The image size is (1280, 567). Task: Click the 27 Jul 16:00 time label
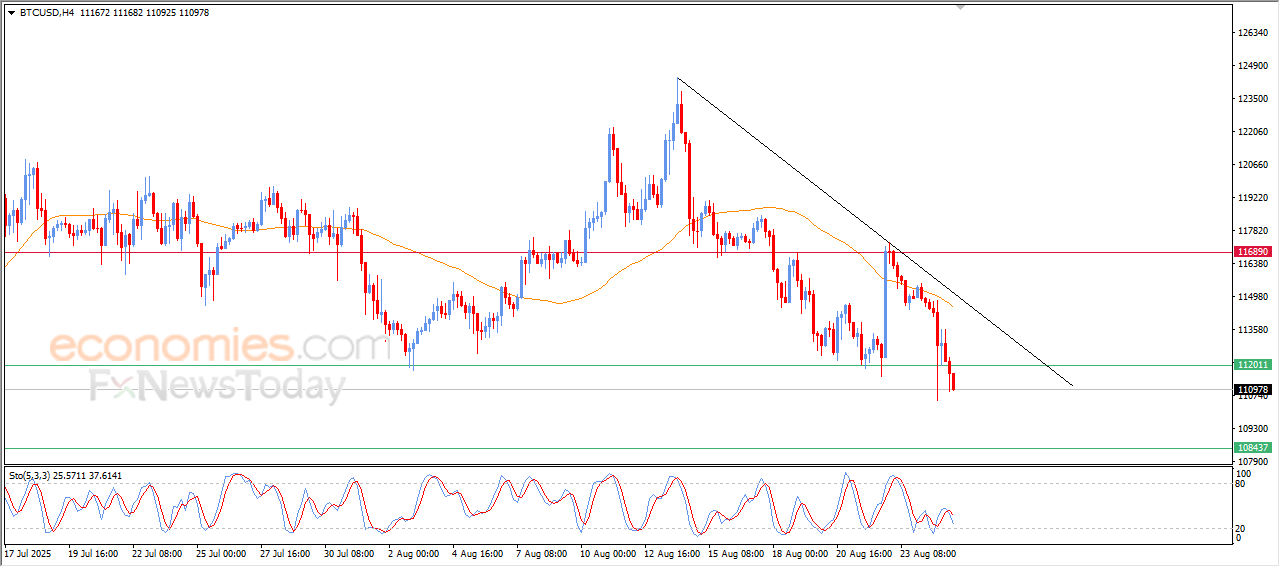tap(285, 553)
